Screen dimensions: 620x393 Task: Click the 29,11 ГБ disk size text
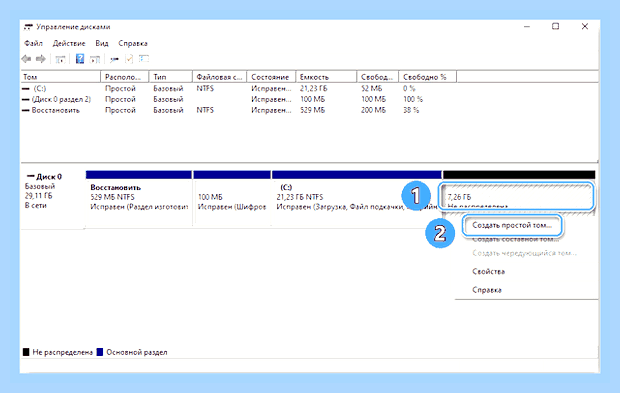click(38, 196)
